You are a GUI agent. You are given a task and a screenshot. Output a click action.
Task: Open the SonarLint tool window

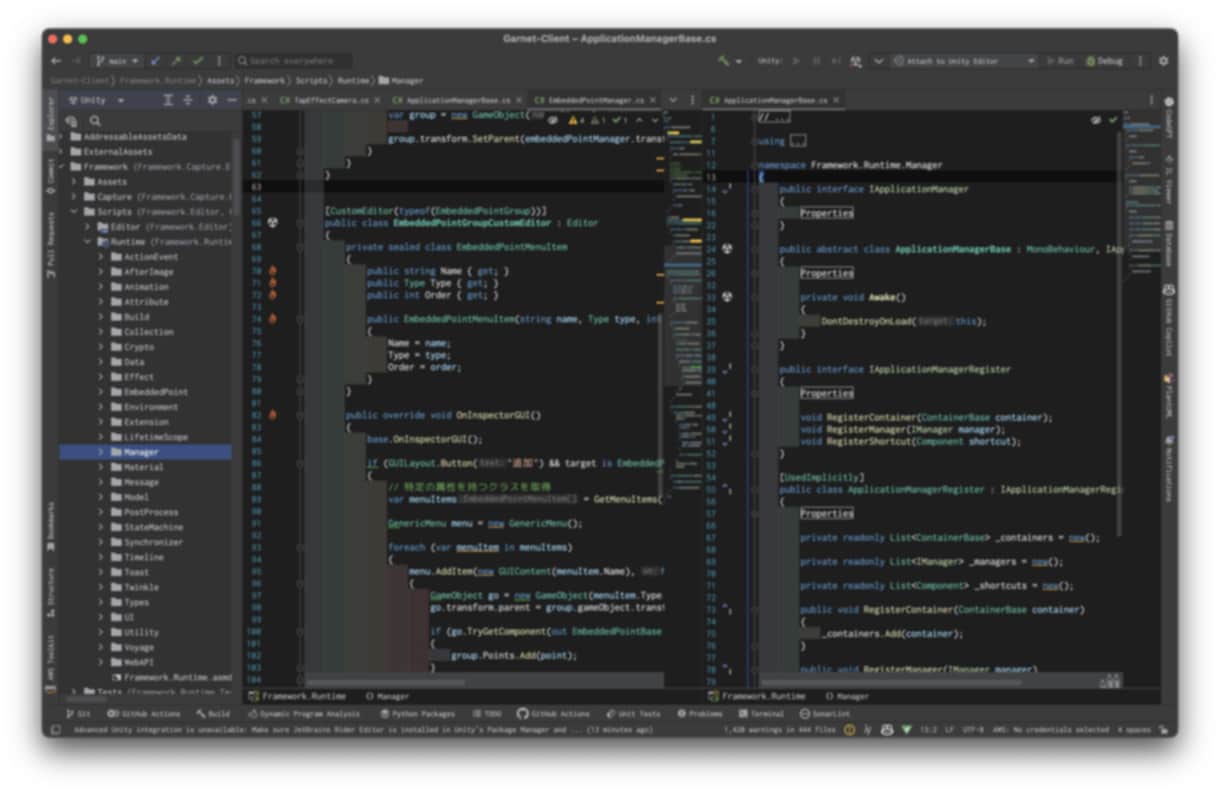point(825,714)
